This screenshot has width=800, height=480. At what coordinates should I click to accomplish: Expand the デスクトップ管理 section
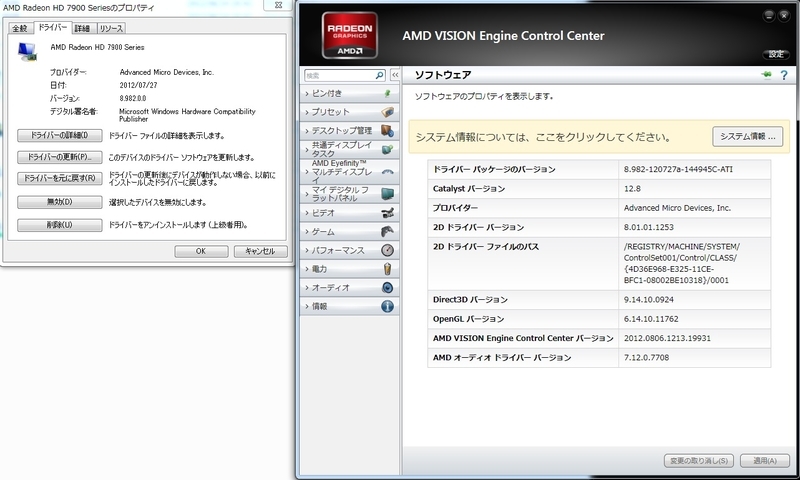click(x=349, y=131)
